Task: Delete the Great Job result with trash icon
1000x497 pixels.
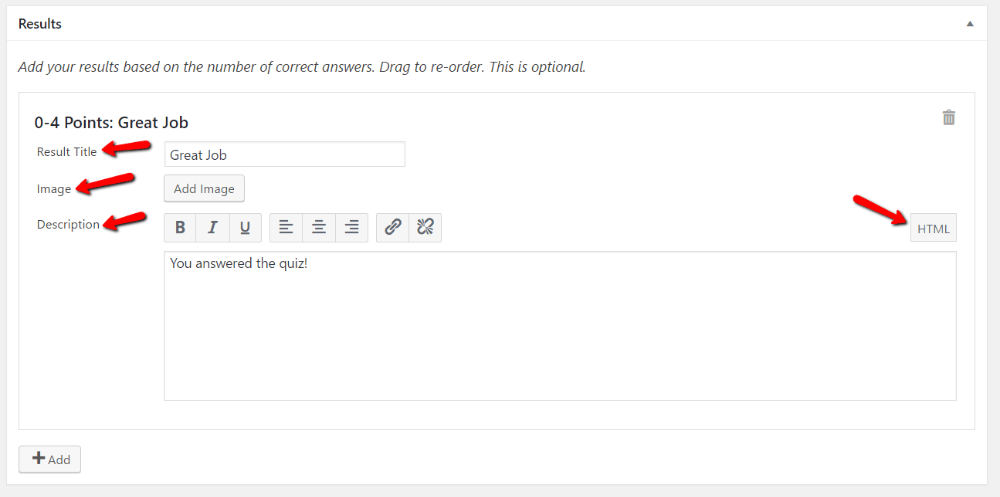Action: (x=949, y=117)
